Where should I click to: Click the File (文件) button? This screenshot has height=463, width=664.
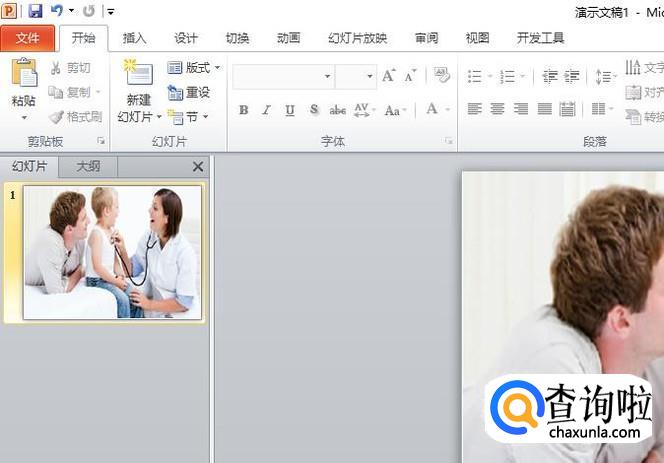[x=28, y=38]
